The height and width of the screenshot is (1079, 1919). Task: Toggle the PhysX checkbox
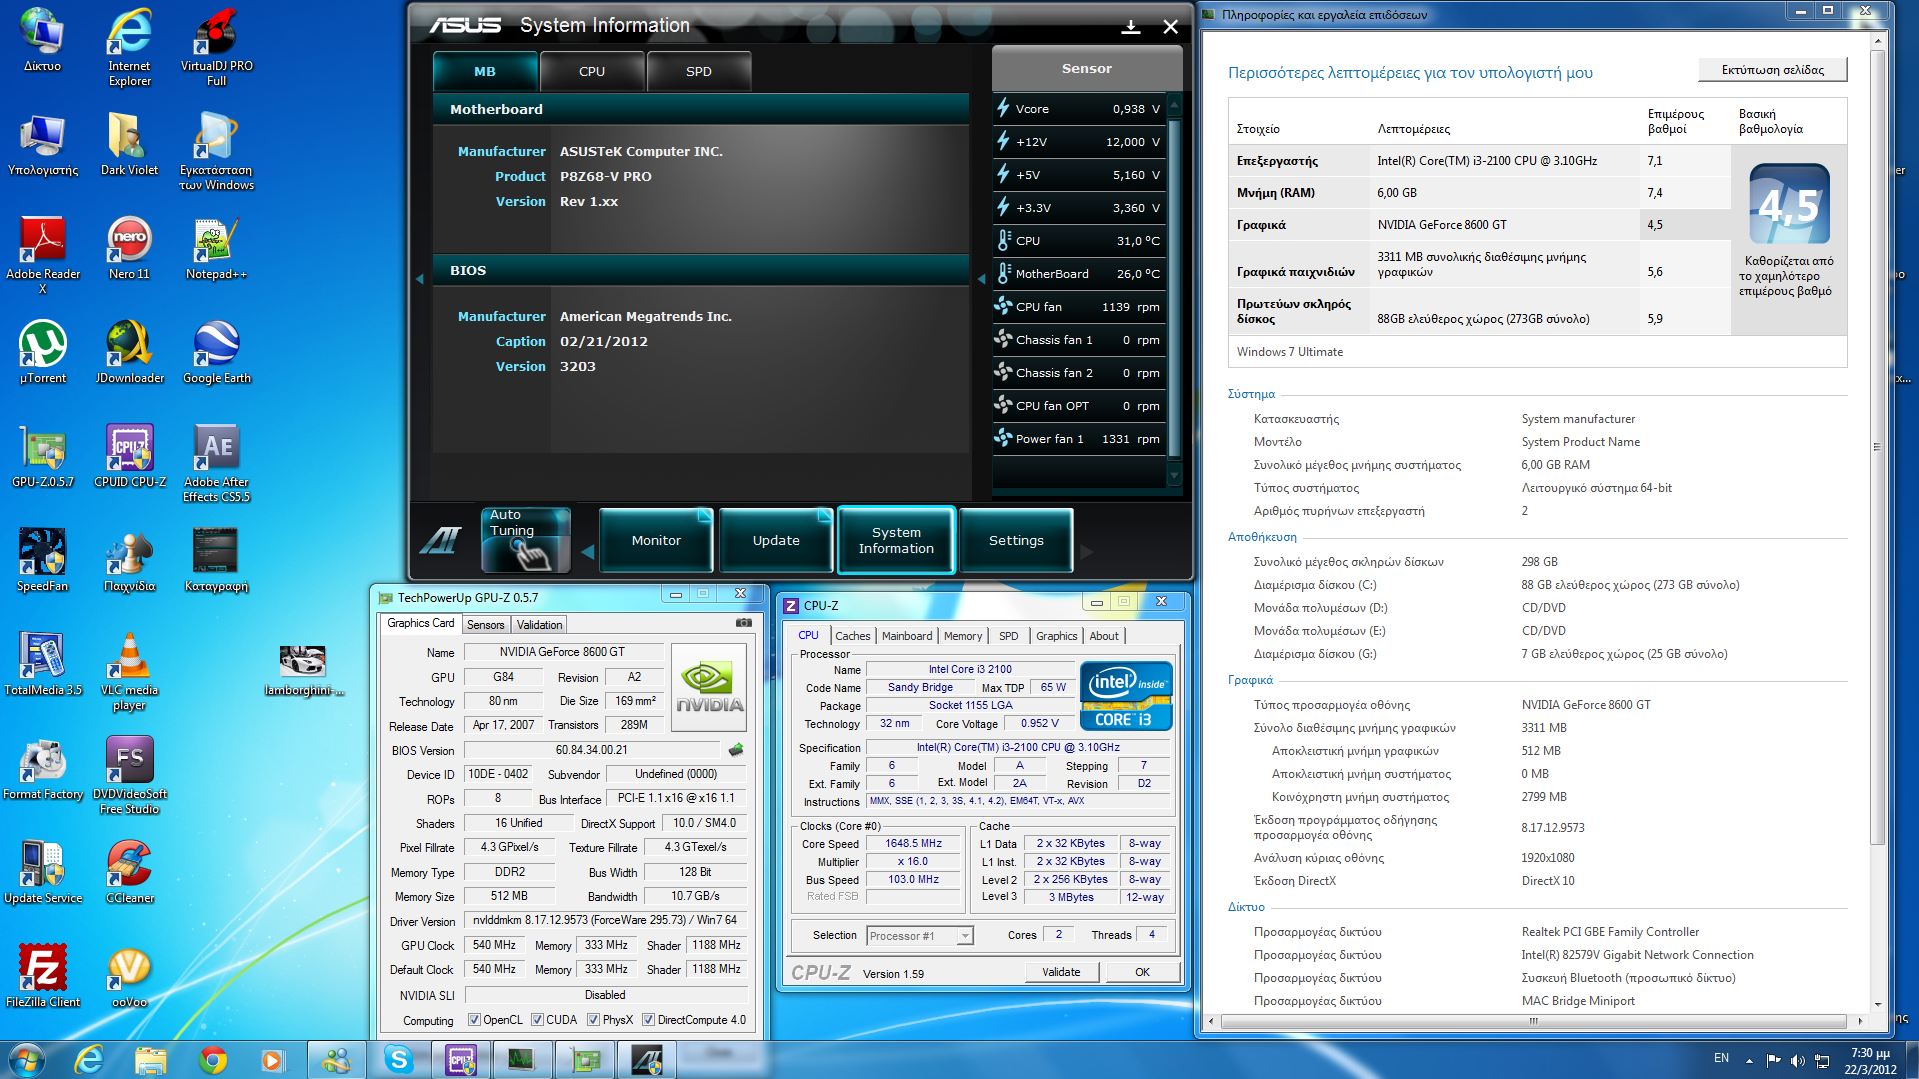pos(593,1020)
